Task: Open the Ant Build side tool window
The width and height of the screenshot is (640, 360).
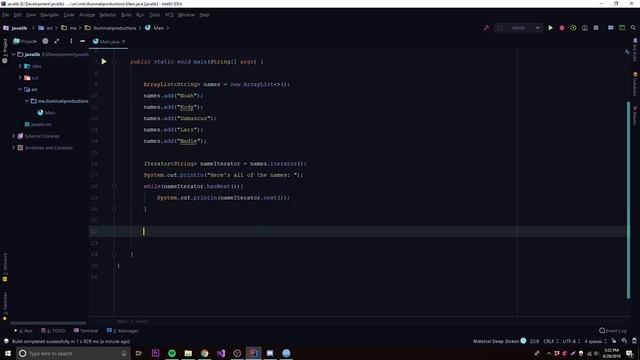Action: tap(635, 50)
